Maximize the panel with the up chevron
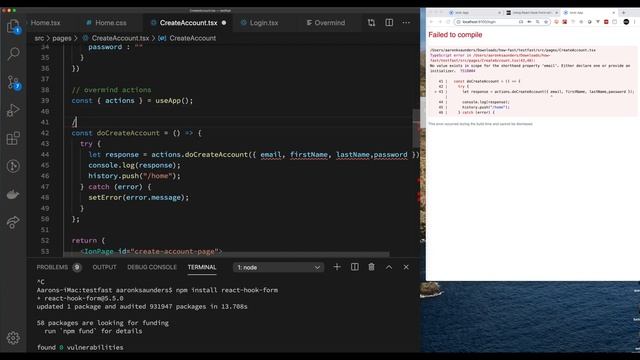The height and width of the screenshot is (360, 640). pos(389,267)
